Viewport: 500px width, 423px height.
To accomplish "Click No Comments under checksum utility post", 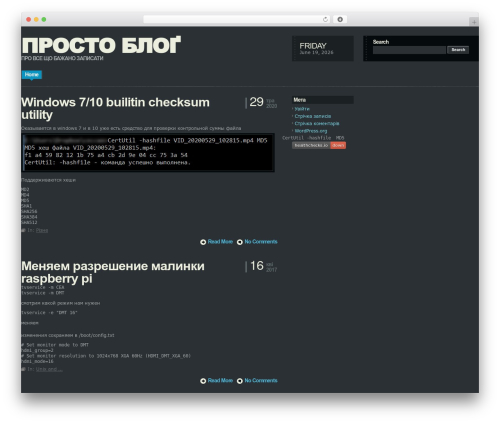I will (x=261, y=242).
